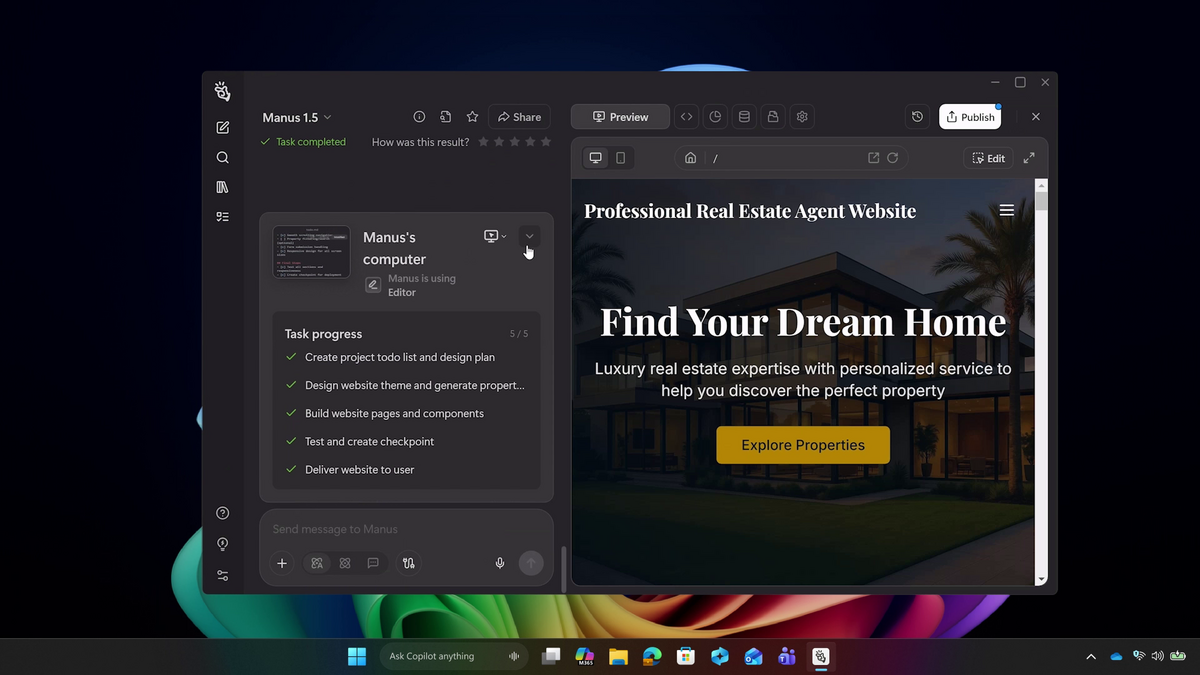Open version history clock icon
Image resolution: width=1200 pixels, height=675 pixels.
point(918,117)
